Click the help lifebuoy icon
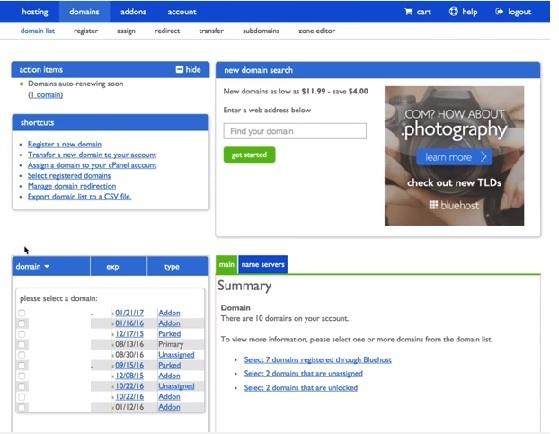 pyautogui.click(x=453, y=11)
